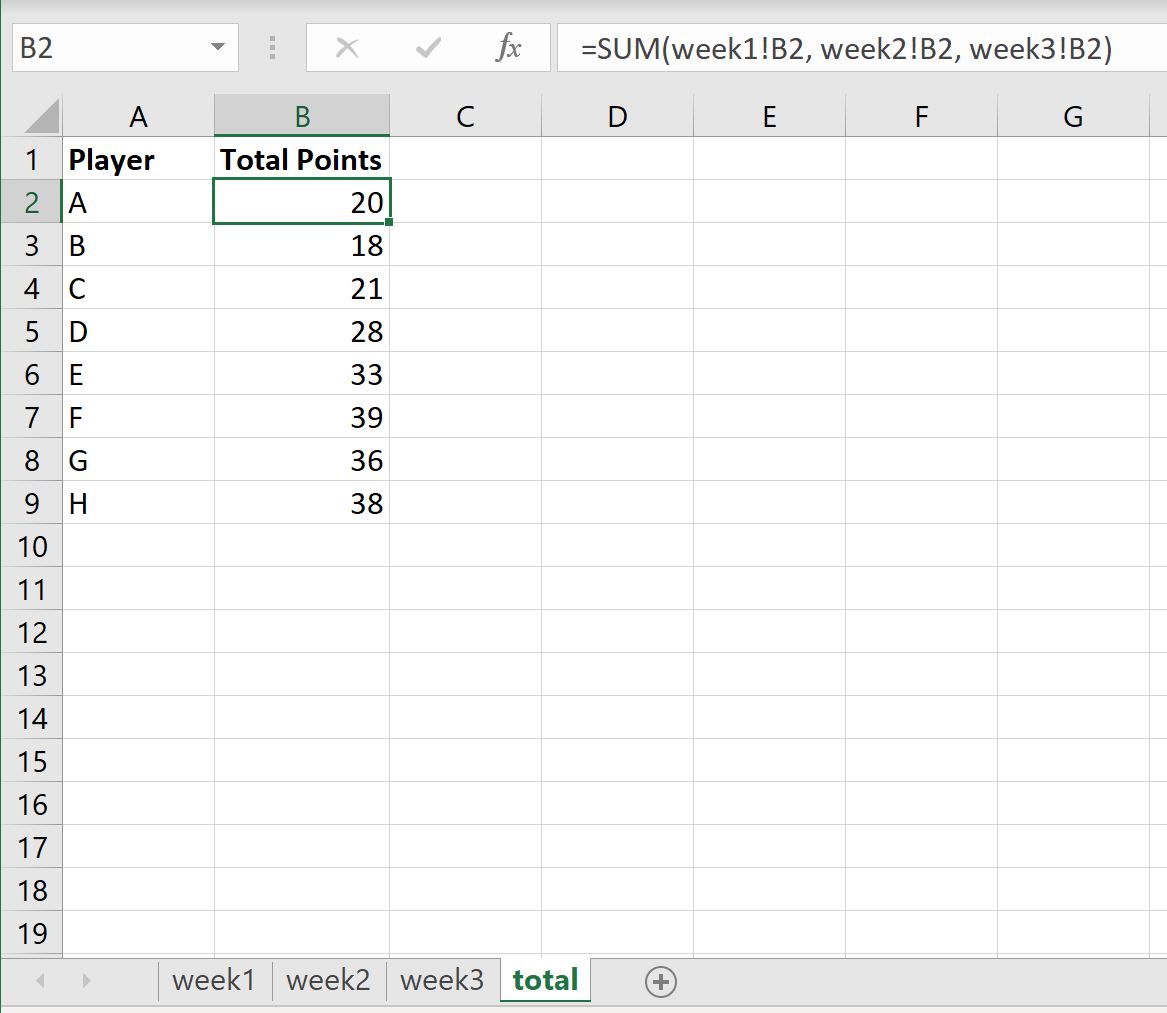Click the Enter checkmark formula icon
Image resolution: width=1167 pixels, height=1013 pixels.
[428, 48]
